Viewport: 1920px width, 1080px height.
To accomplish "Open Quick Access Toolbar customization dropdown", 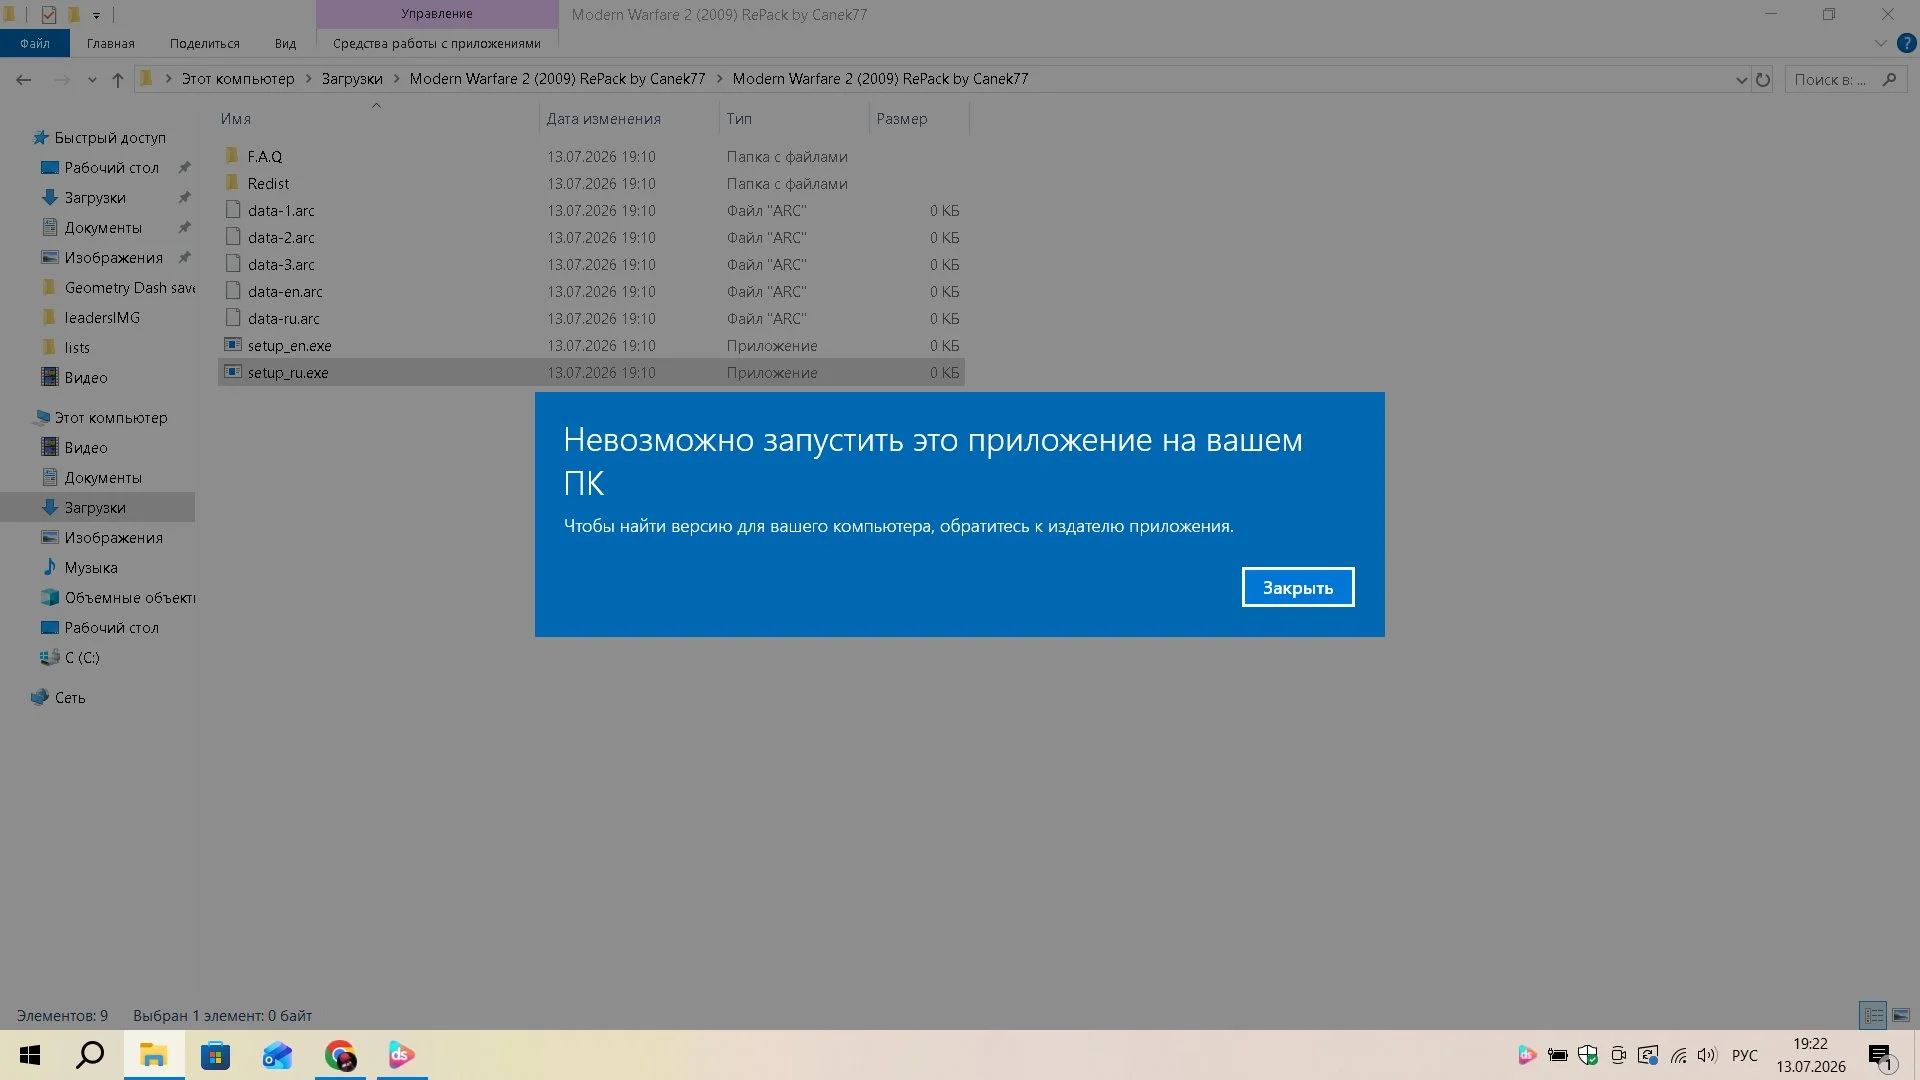I will click(96, 15).
